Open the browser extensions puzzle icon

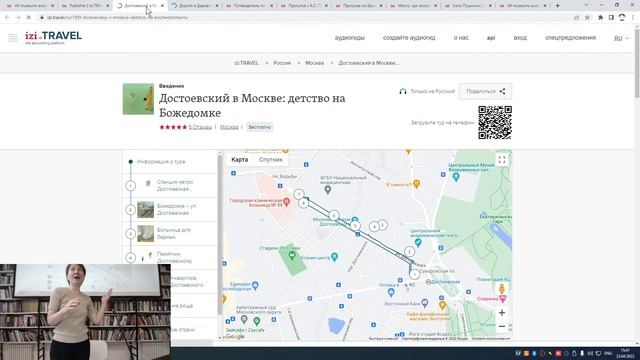click(600, 18)
